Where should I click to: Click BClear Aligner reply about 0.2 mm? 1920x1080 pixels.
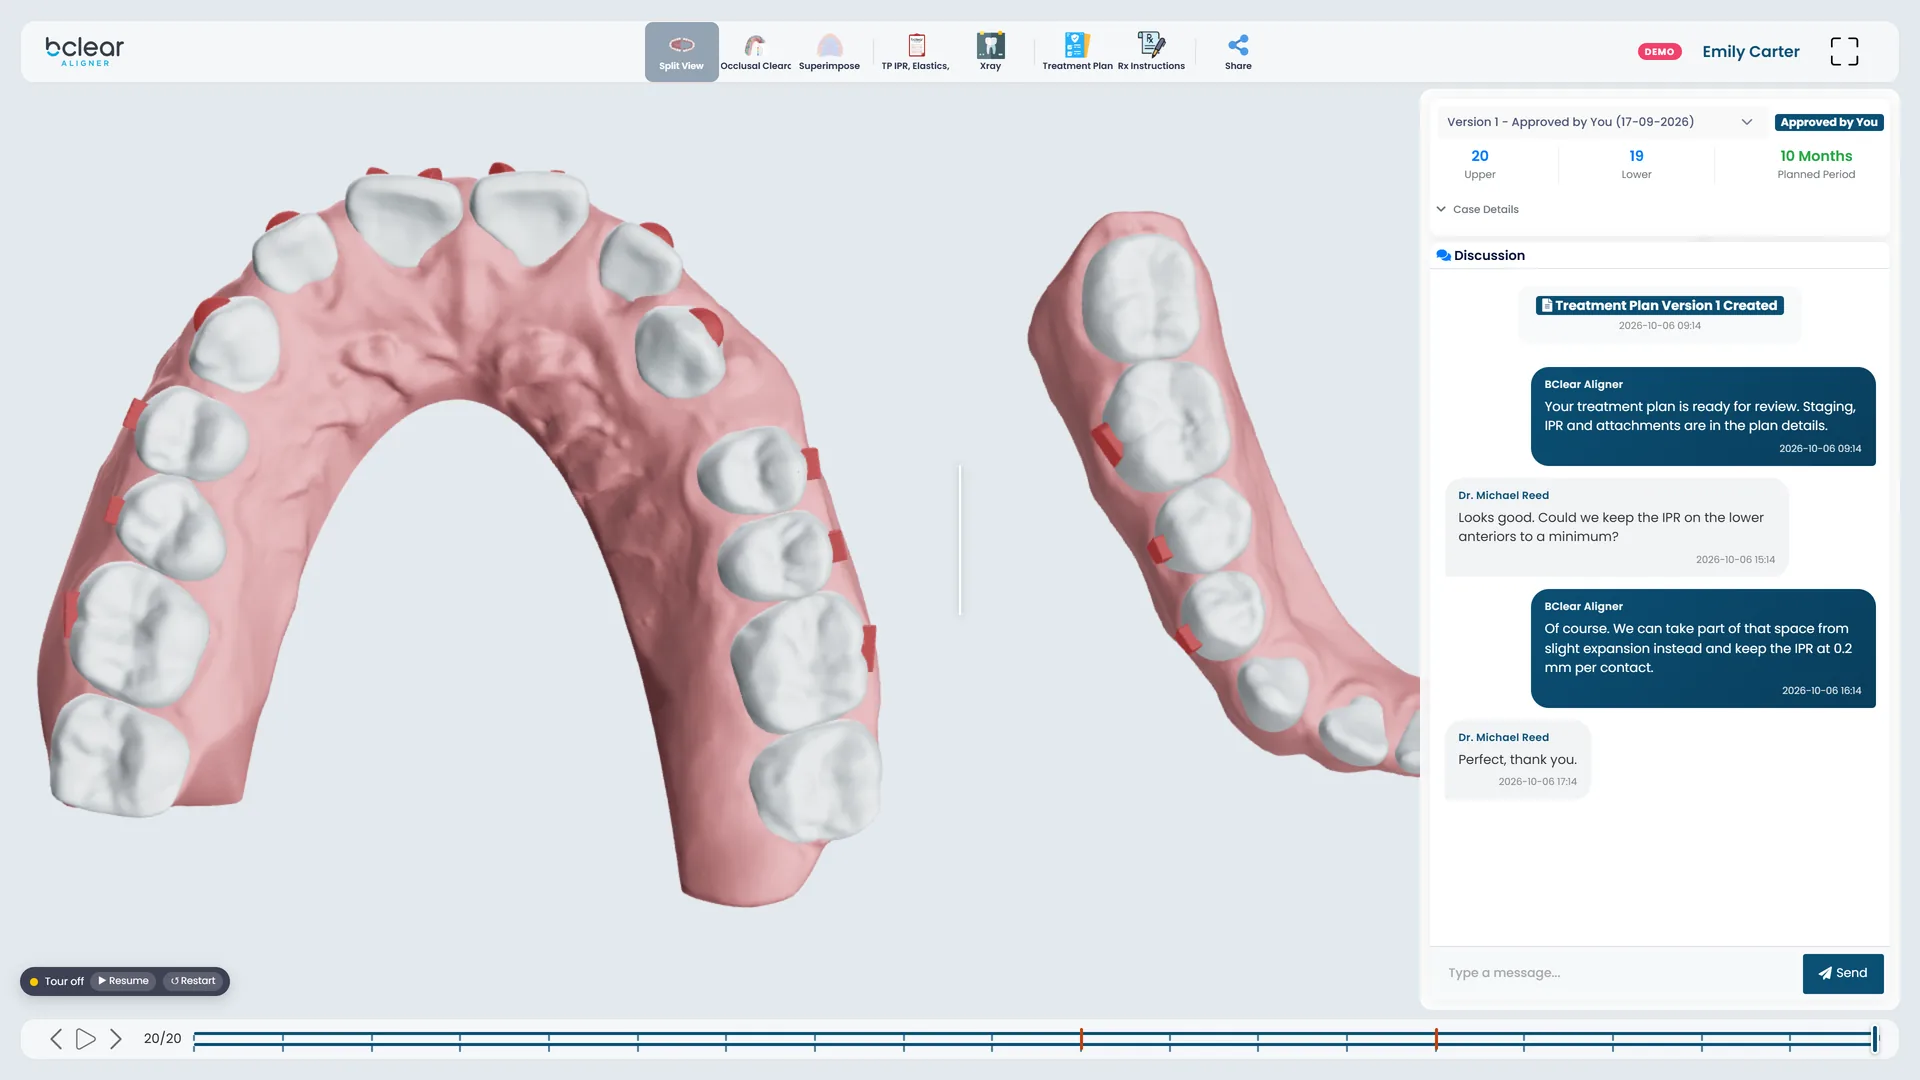[1703, 648]
